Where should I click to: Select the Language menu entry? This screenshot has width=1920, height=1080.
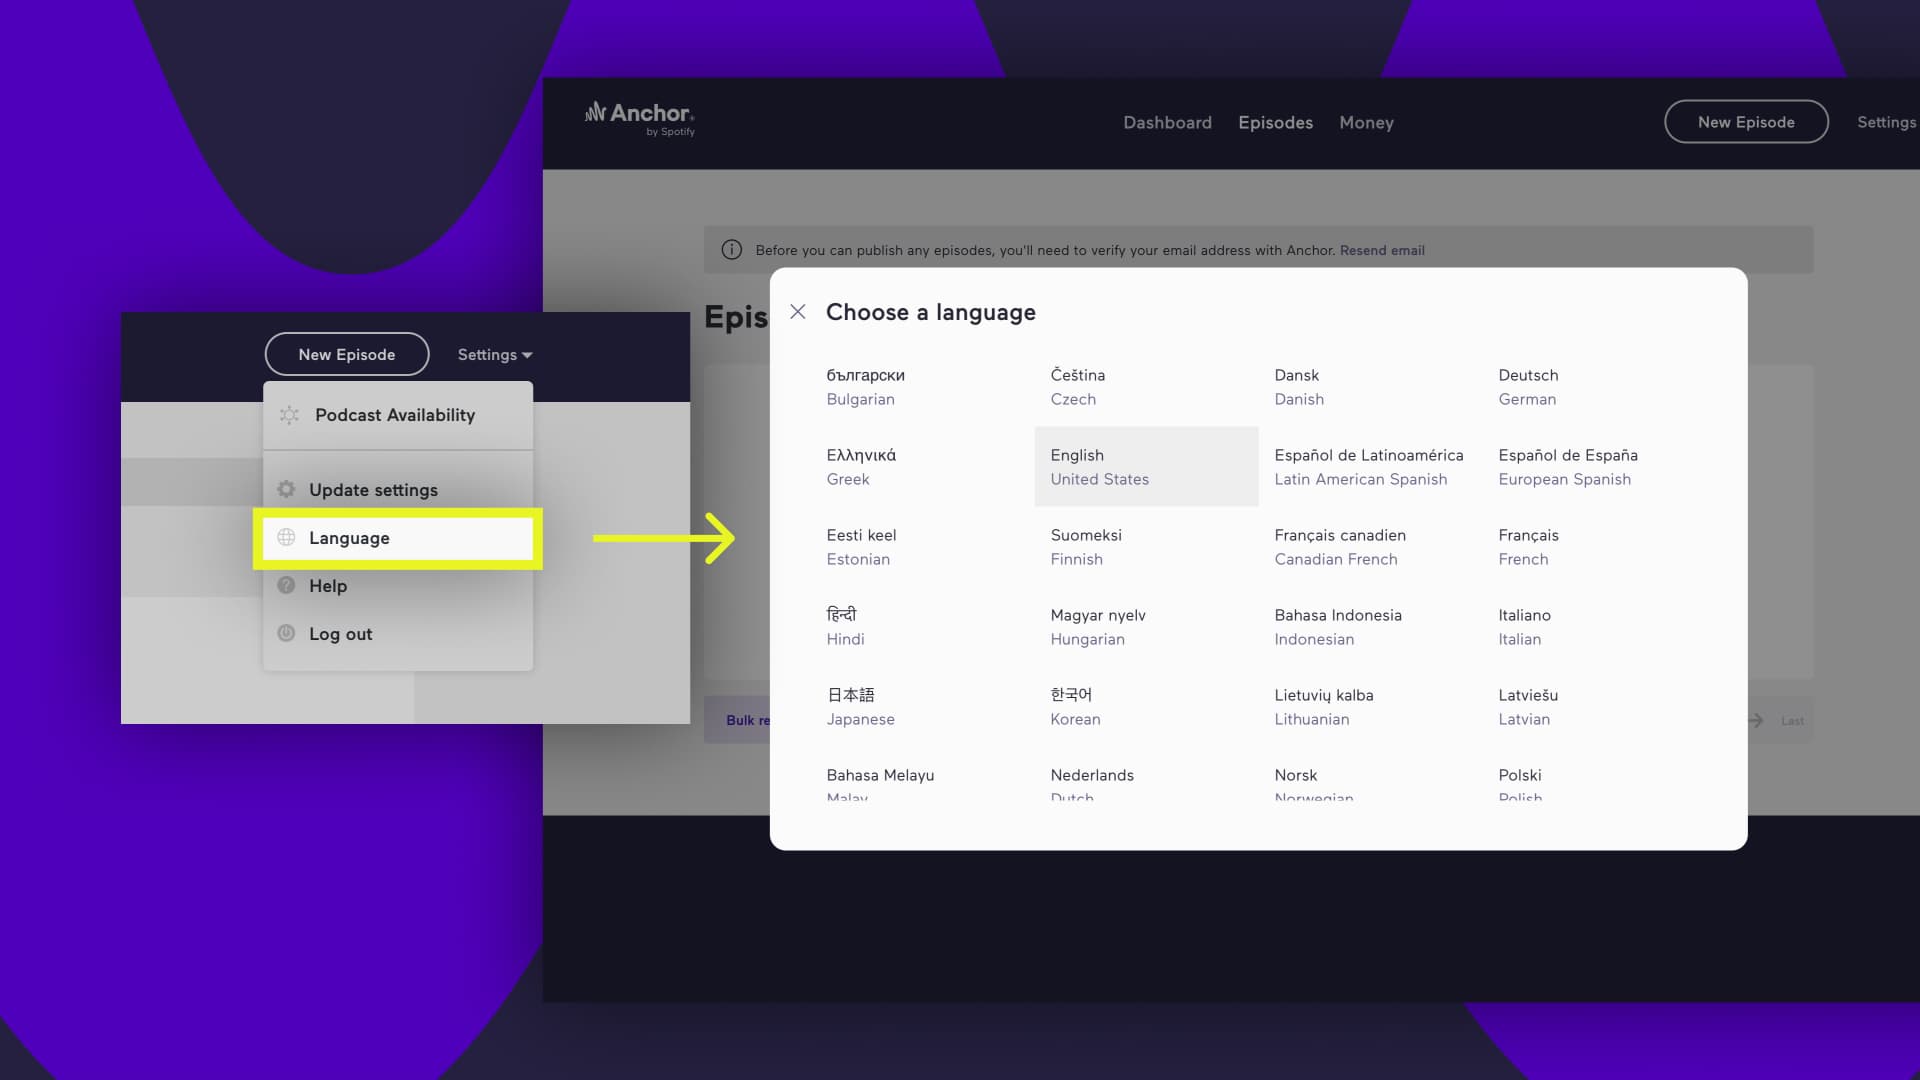coord(349,538)
